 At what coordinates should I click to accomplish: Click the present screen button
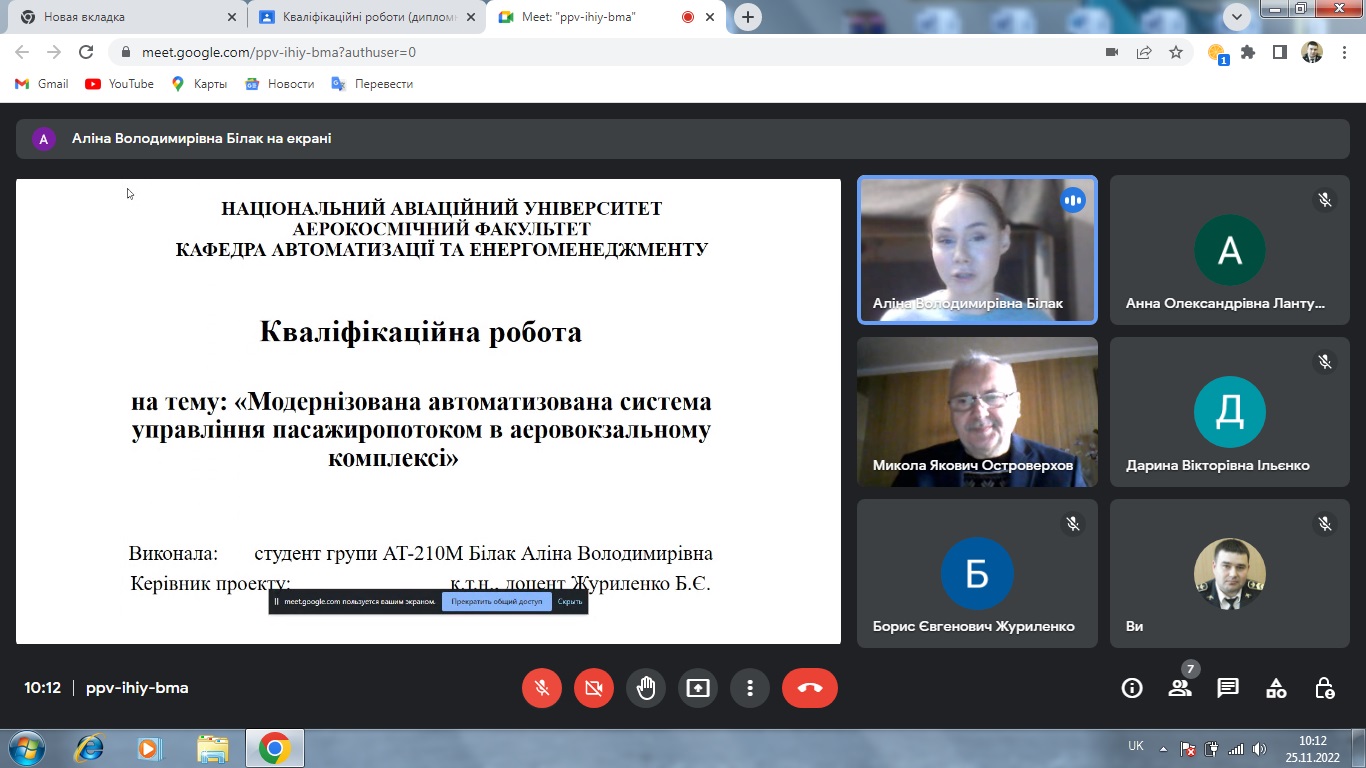pyautogui.click(x=698, y=688)
